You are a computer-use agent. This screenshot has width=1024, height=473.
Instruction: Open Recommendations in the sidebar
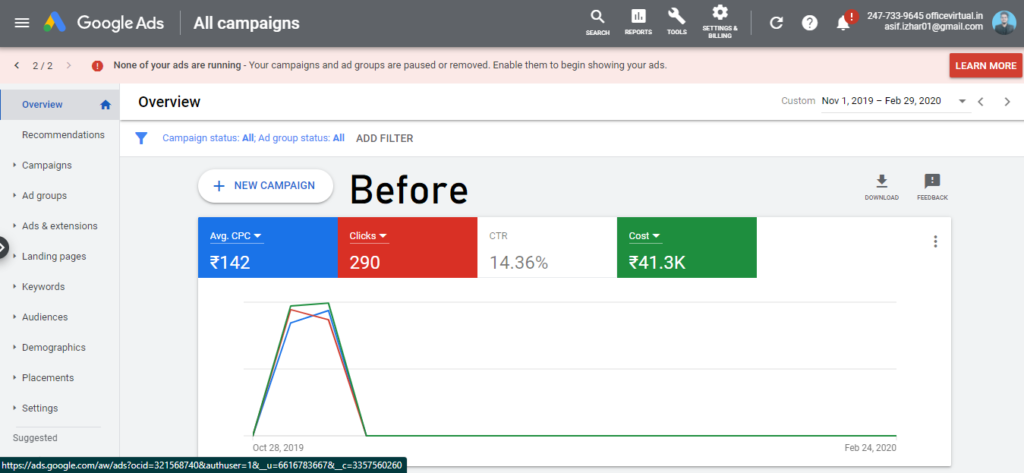click(63, 135)
